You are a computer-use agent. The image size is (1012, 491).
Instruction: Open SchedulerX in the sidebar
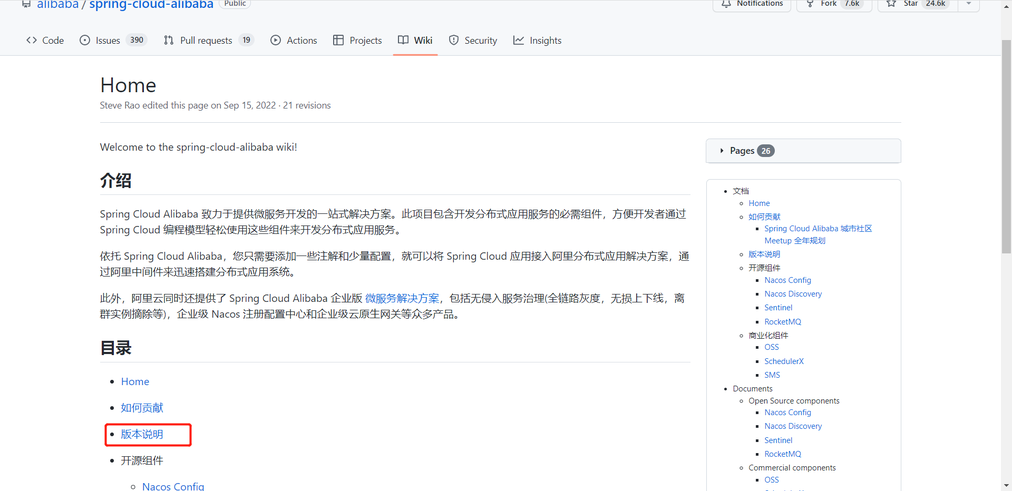pyautogui.click(x=784, y=361)
